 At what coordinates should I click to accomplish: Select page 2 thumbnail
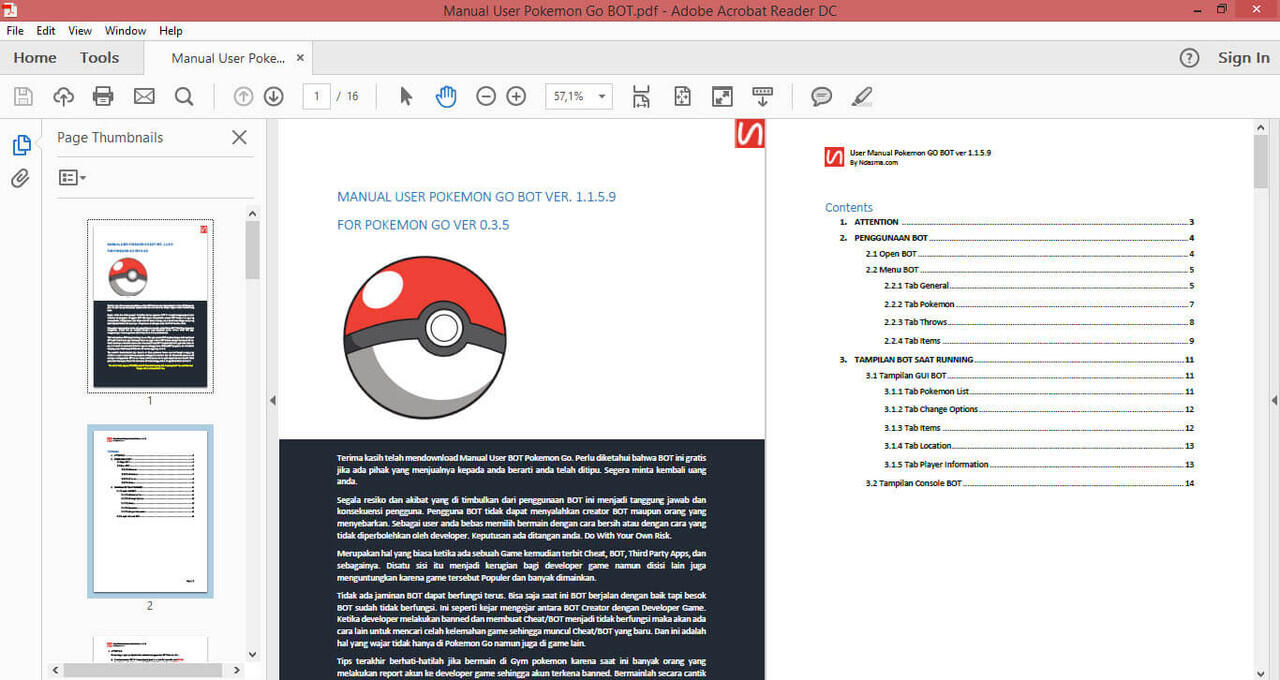point(150,511)
